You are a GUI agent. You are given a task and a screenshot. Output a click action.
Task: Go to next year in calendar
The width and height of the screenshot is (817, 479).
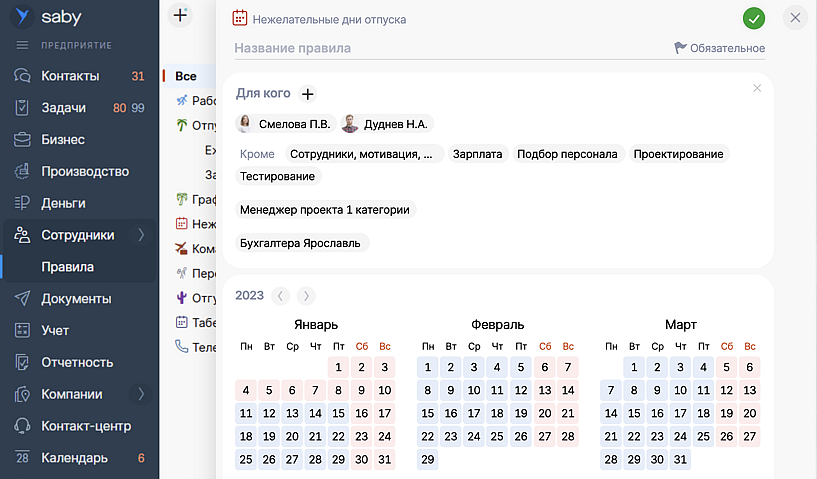pyautogui.click(x=306, y=296)
